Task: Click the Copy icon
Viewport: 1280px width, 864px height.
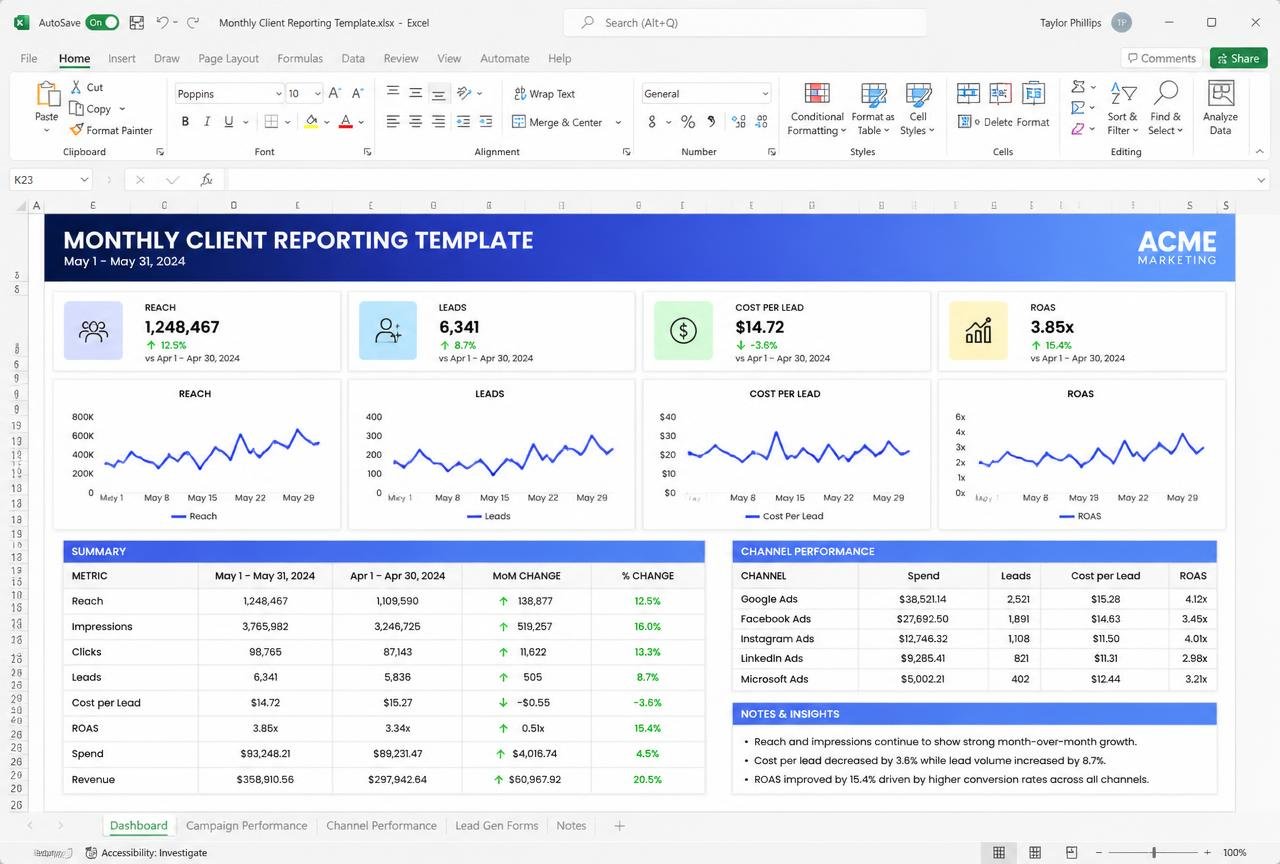Action: click(76, 108)
